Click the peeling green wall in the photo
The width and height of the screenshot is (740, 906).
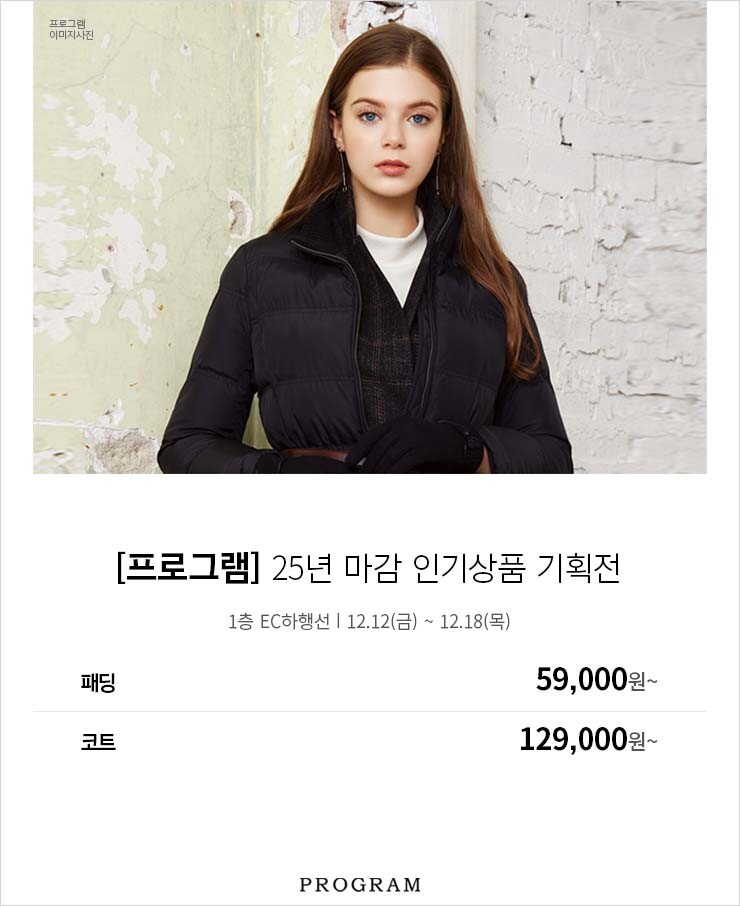144,231
